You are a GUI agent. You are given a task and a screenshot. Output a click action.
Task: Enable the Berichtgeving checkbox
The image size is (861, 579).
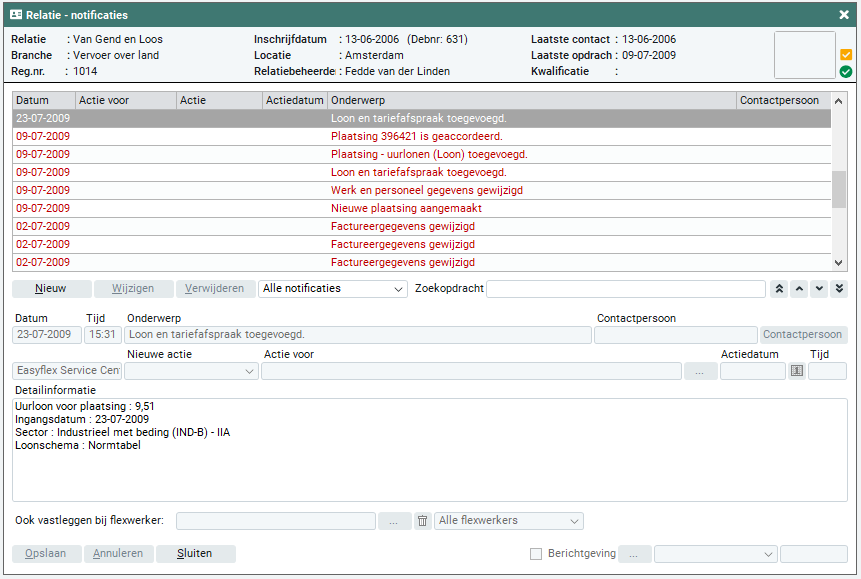(x=536, y=553)
